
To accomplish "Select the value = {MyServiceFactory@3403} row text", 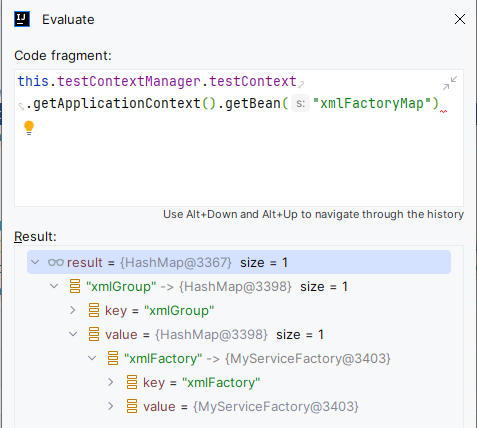I will [x=251, y=407].
